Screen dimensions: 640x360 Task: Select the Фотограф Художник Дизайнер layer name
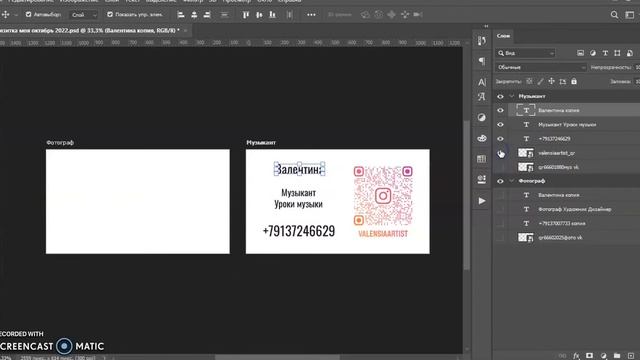[575, 209]
